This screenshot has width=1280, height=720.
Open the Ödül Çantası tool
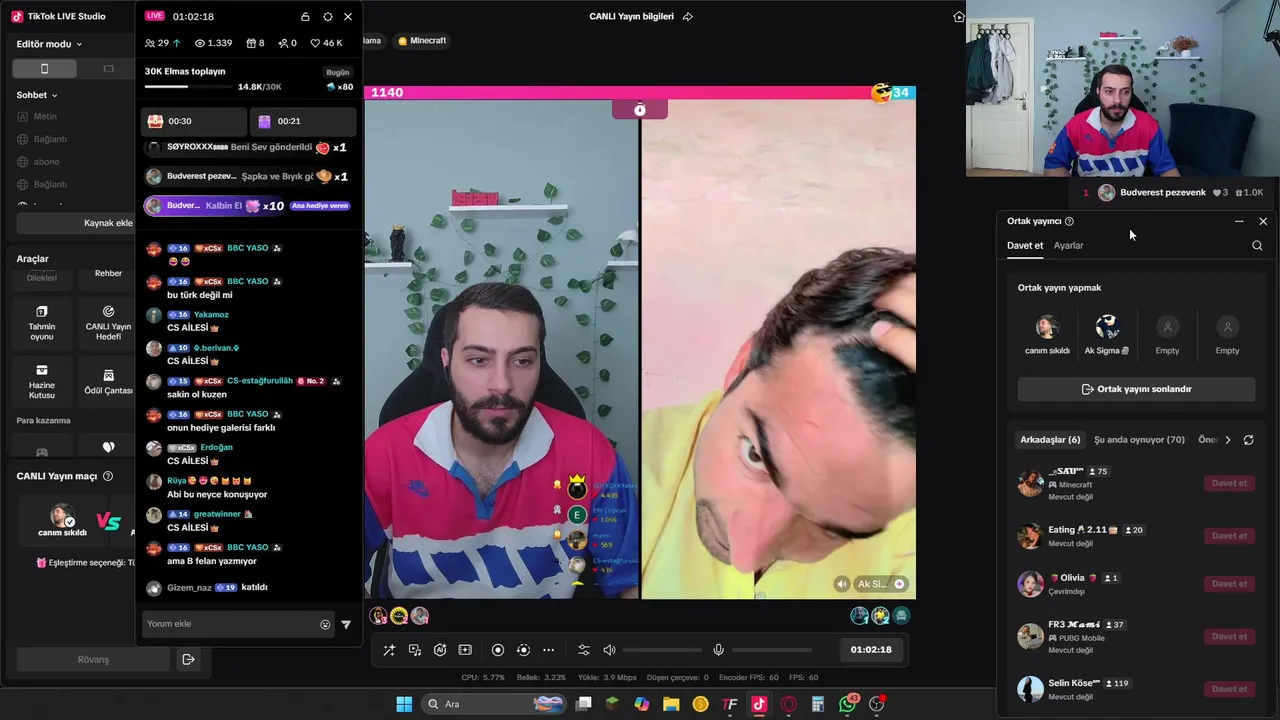(x=108, y=381)
